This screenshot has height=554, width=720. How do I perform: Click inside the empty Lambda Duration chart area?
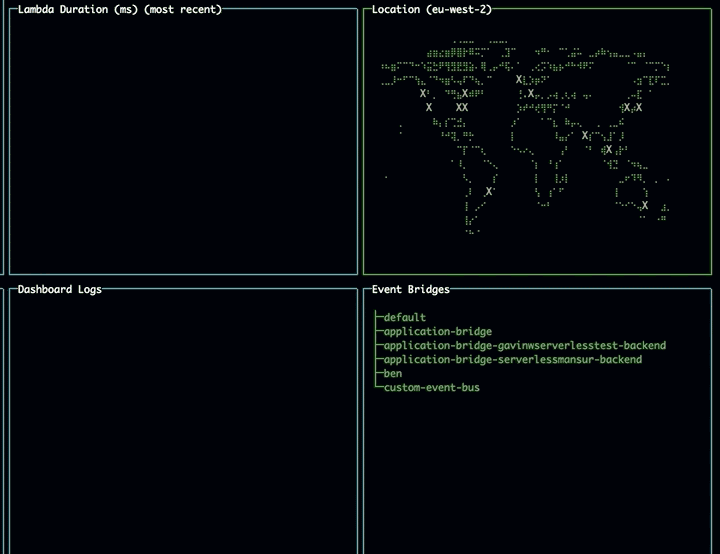coord(182,140)
